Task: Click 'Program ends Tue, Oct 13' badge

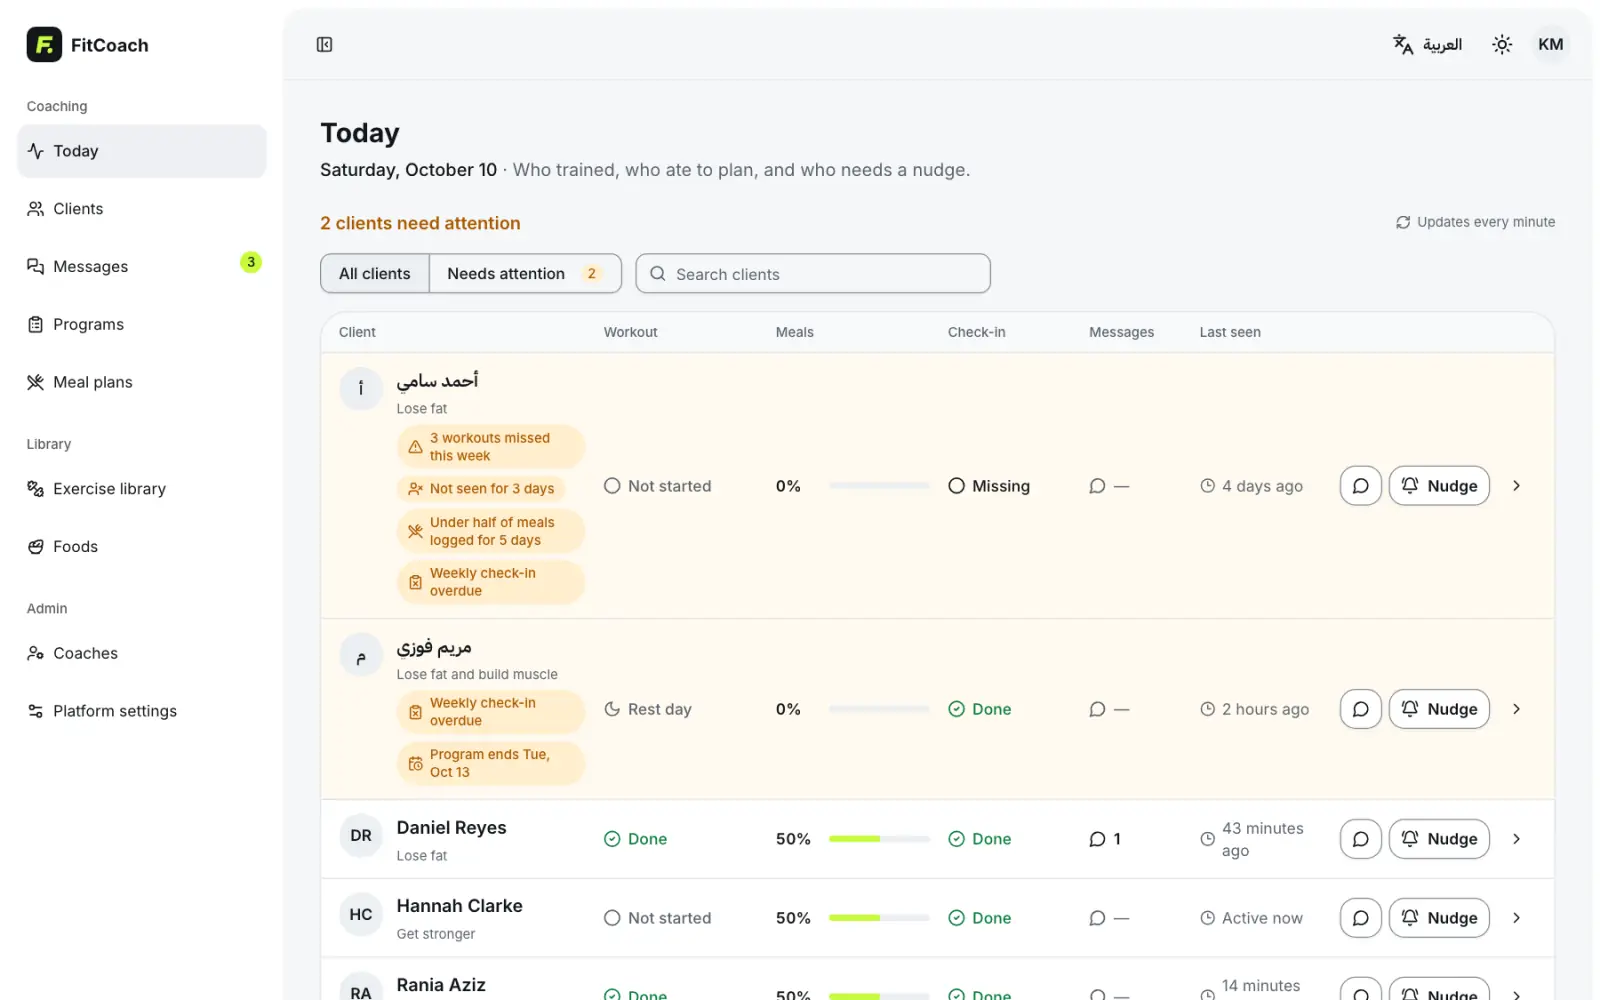Action: point(491,763)
